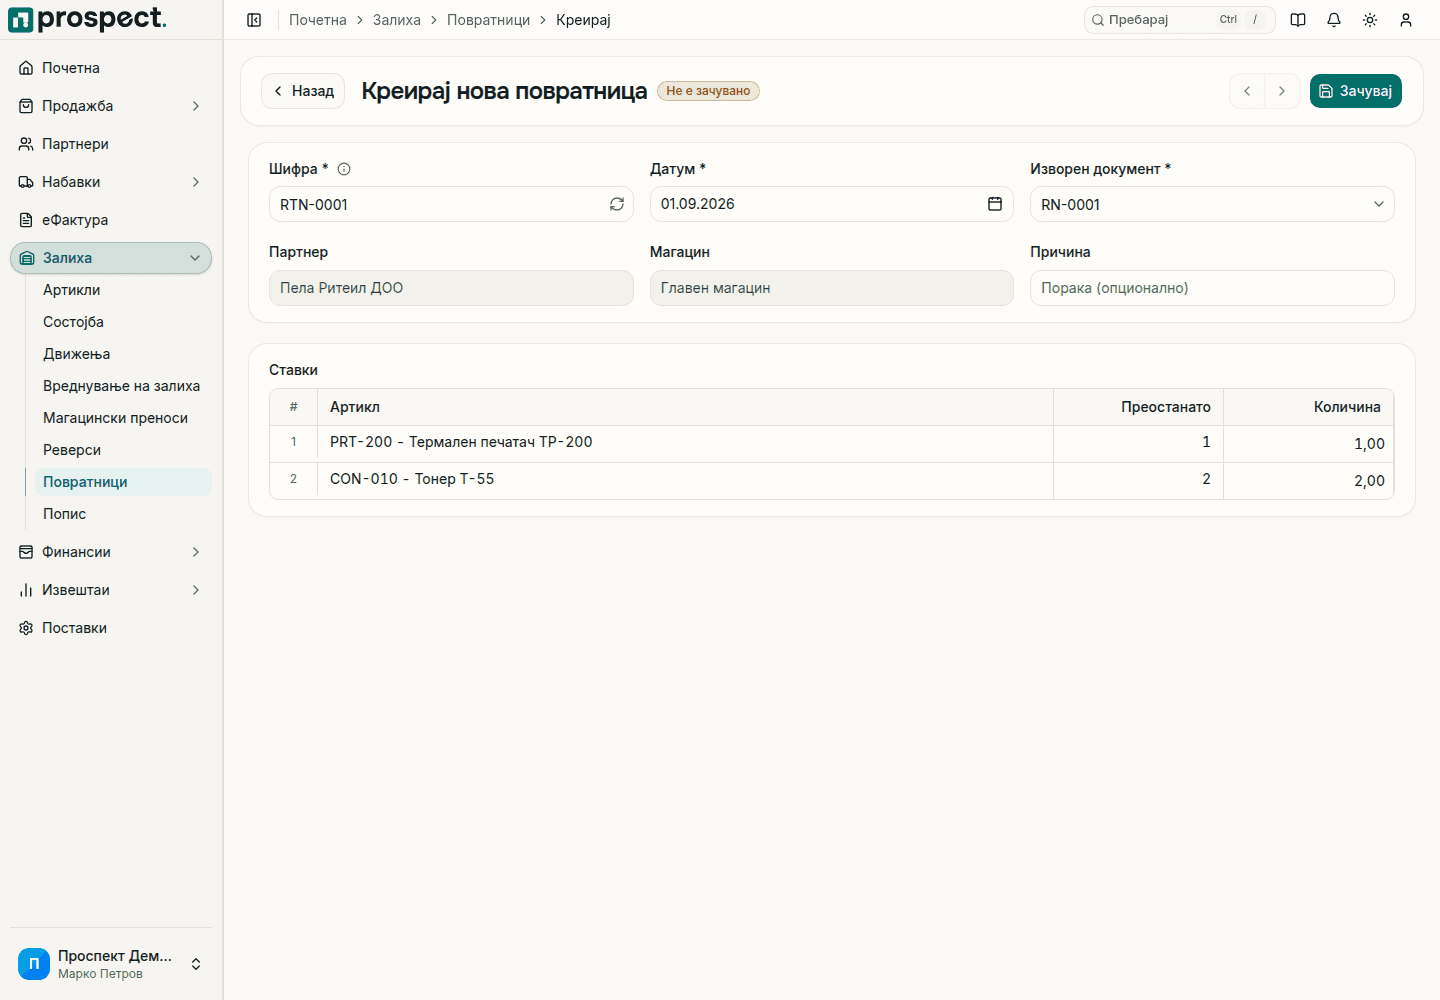
Task: Open the calendar date picker icon
Action: [x=995, y=204]
